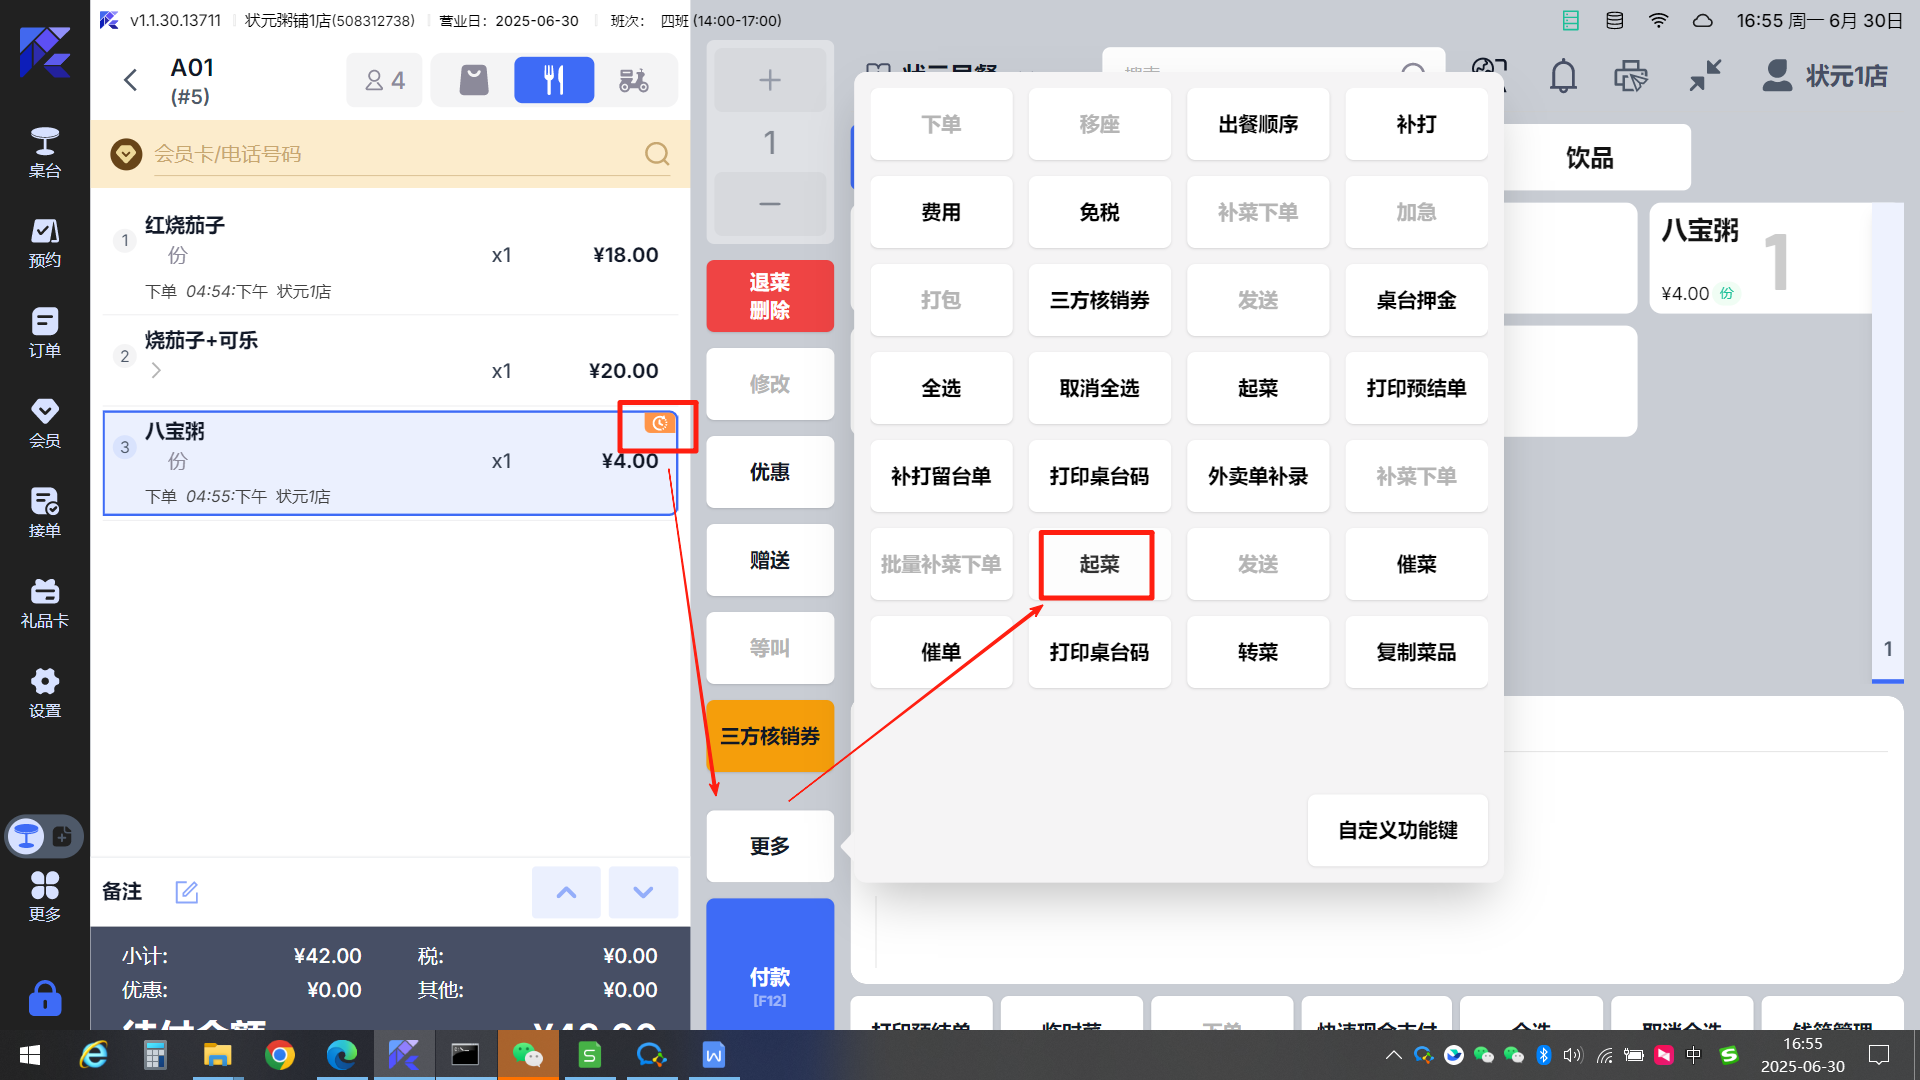Edit the 备注 note with pencil icon
This screenshot has height=1080, width=1920.
pyautogui.click(x=187, y=891)
